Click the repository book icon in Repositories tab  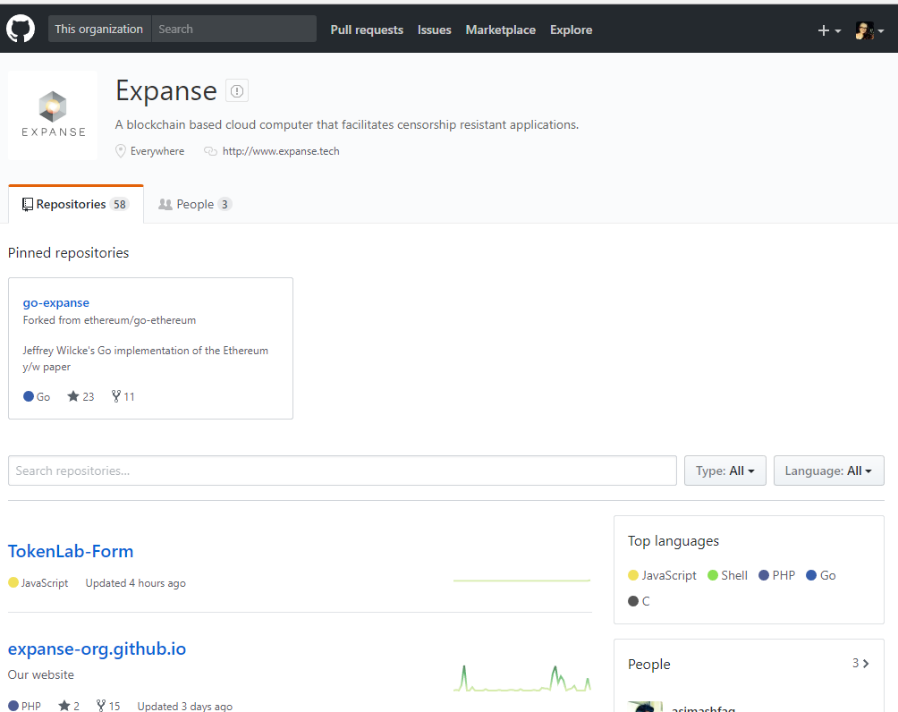(27, 204)
